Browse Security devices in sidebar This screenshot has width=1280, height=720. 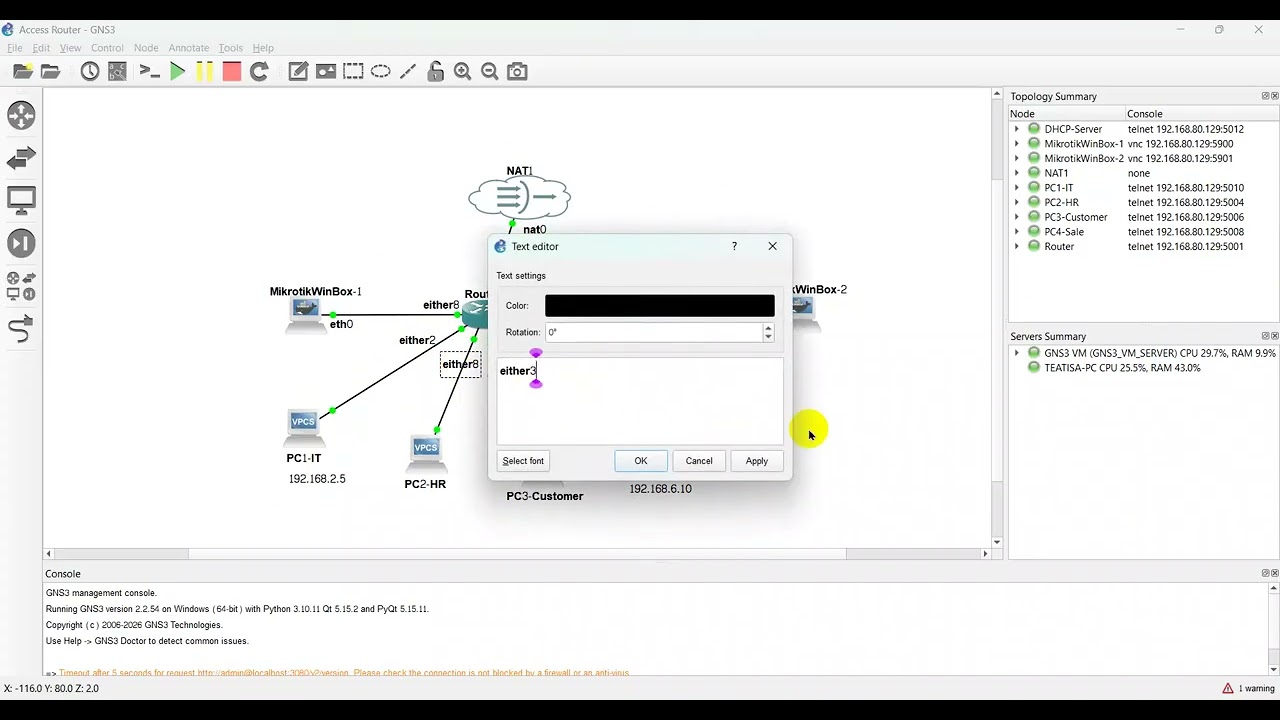pos(21,243)
